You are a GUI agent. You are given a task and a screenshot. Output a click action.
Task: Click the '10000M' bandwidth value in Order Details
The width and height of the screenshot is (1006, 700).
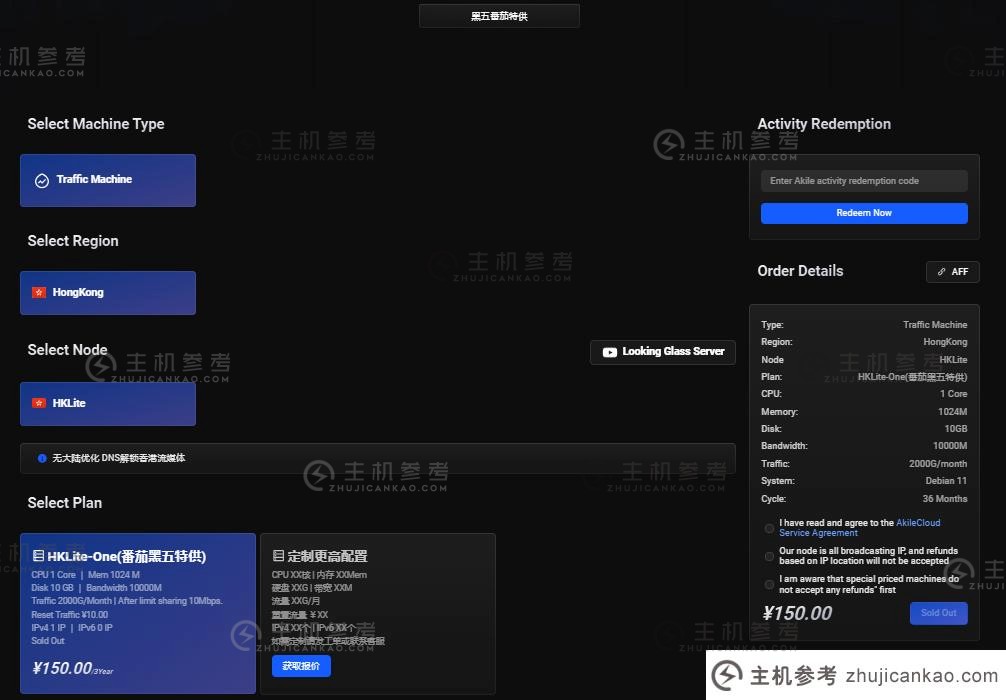click(950, 446)
